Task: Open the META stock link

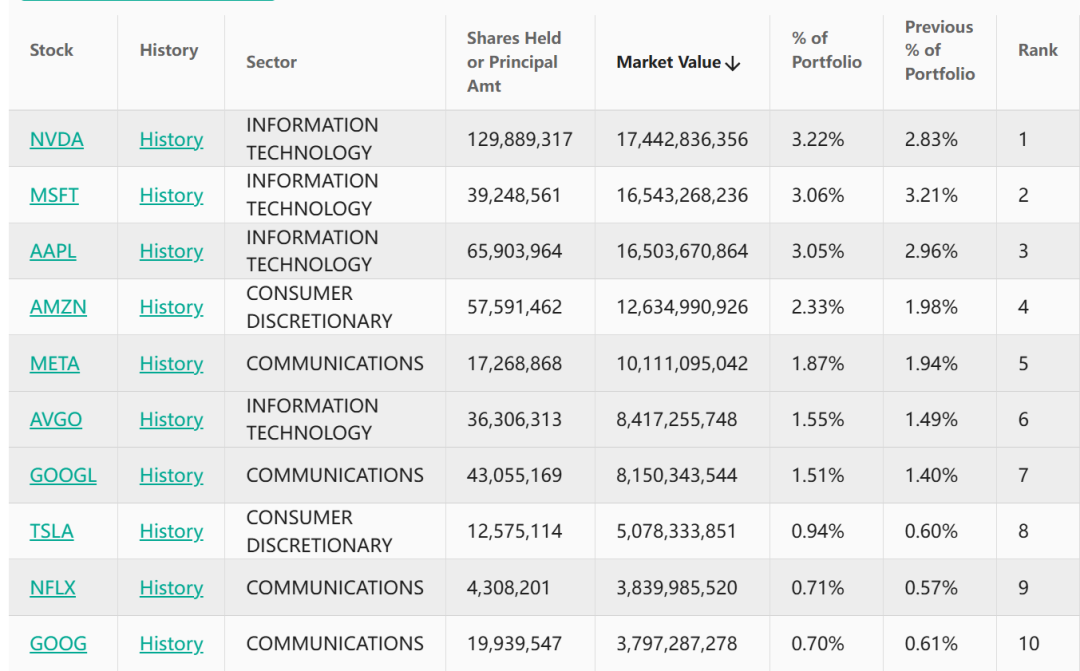Action: point(55,364)
